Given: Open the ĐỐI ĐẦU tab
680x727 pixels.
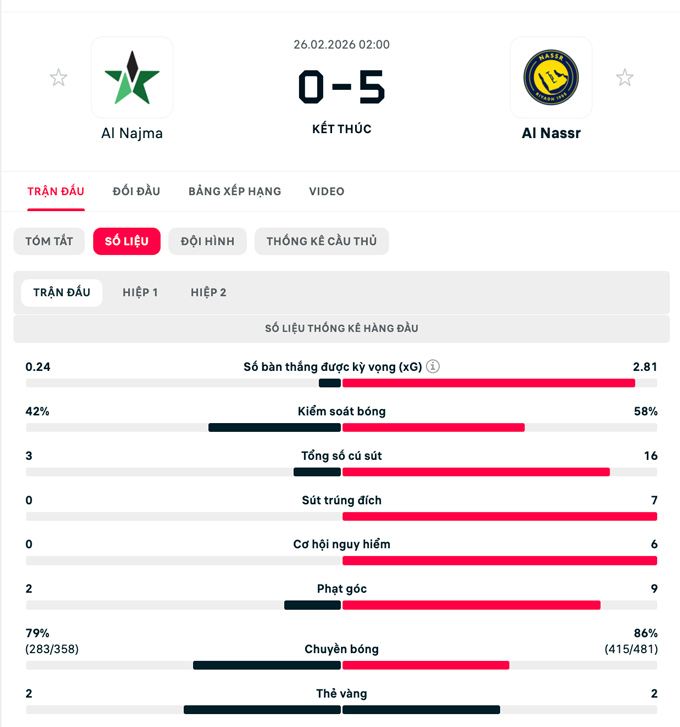Looking at the screenshot, I should click(136, 191).
